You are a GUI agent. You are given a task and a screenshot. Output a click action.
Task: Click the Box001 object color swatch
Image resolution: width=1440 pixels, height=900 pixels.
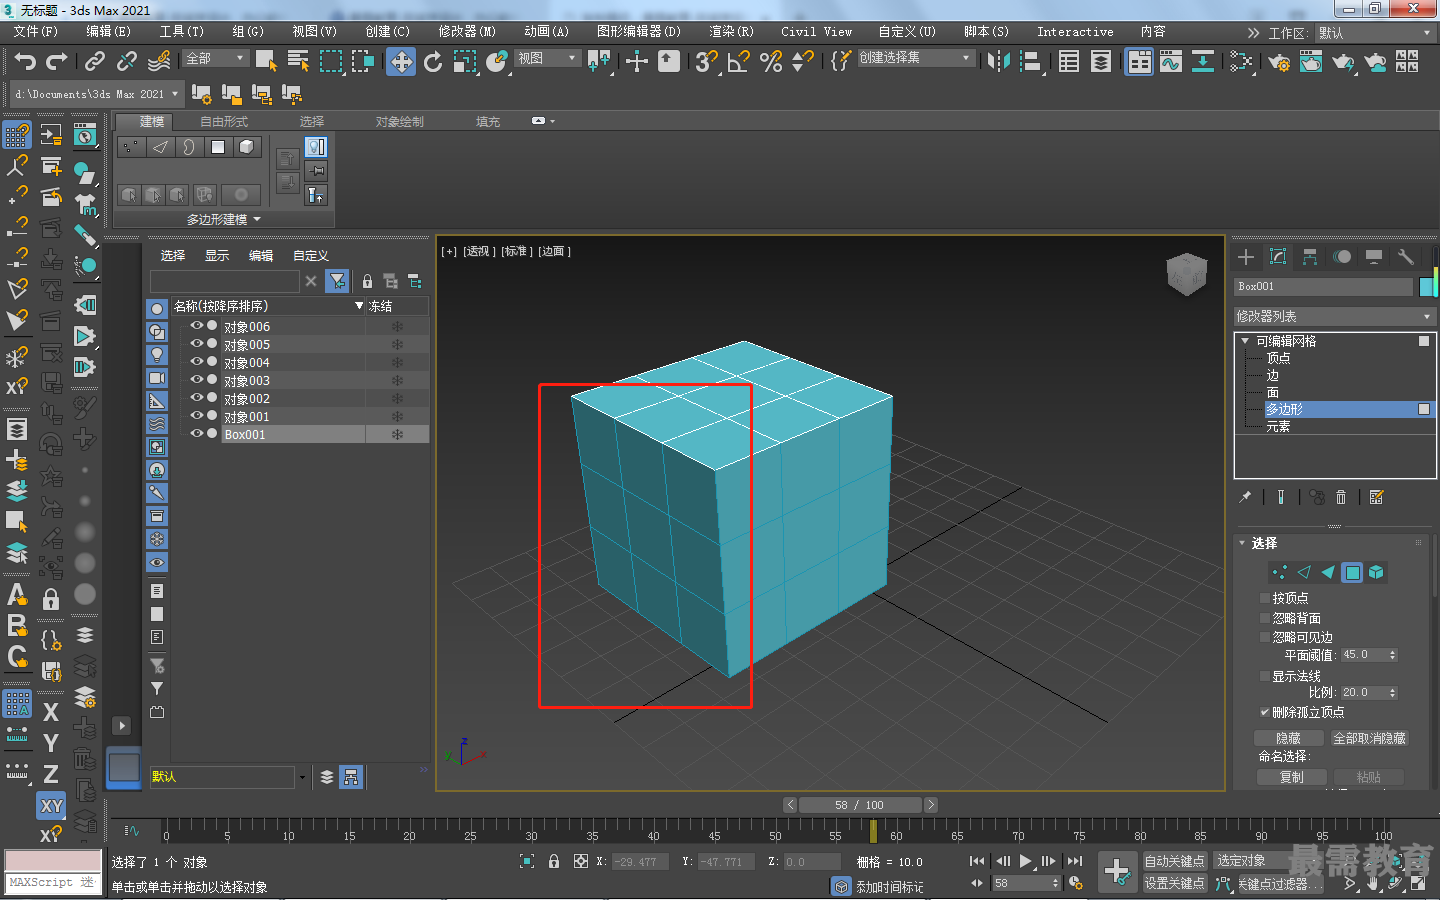point(1427,286)
